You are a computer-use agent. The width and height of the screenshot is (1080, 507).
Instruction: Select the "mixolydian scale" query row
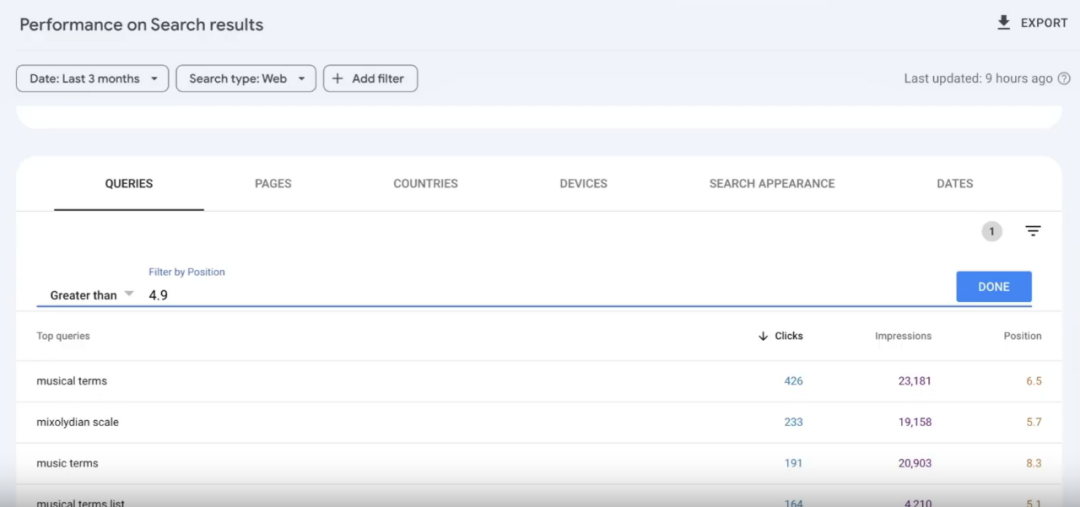(78, 422)
